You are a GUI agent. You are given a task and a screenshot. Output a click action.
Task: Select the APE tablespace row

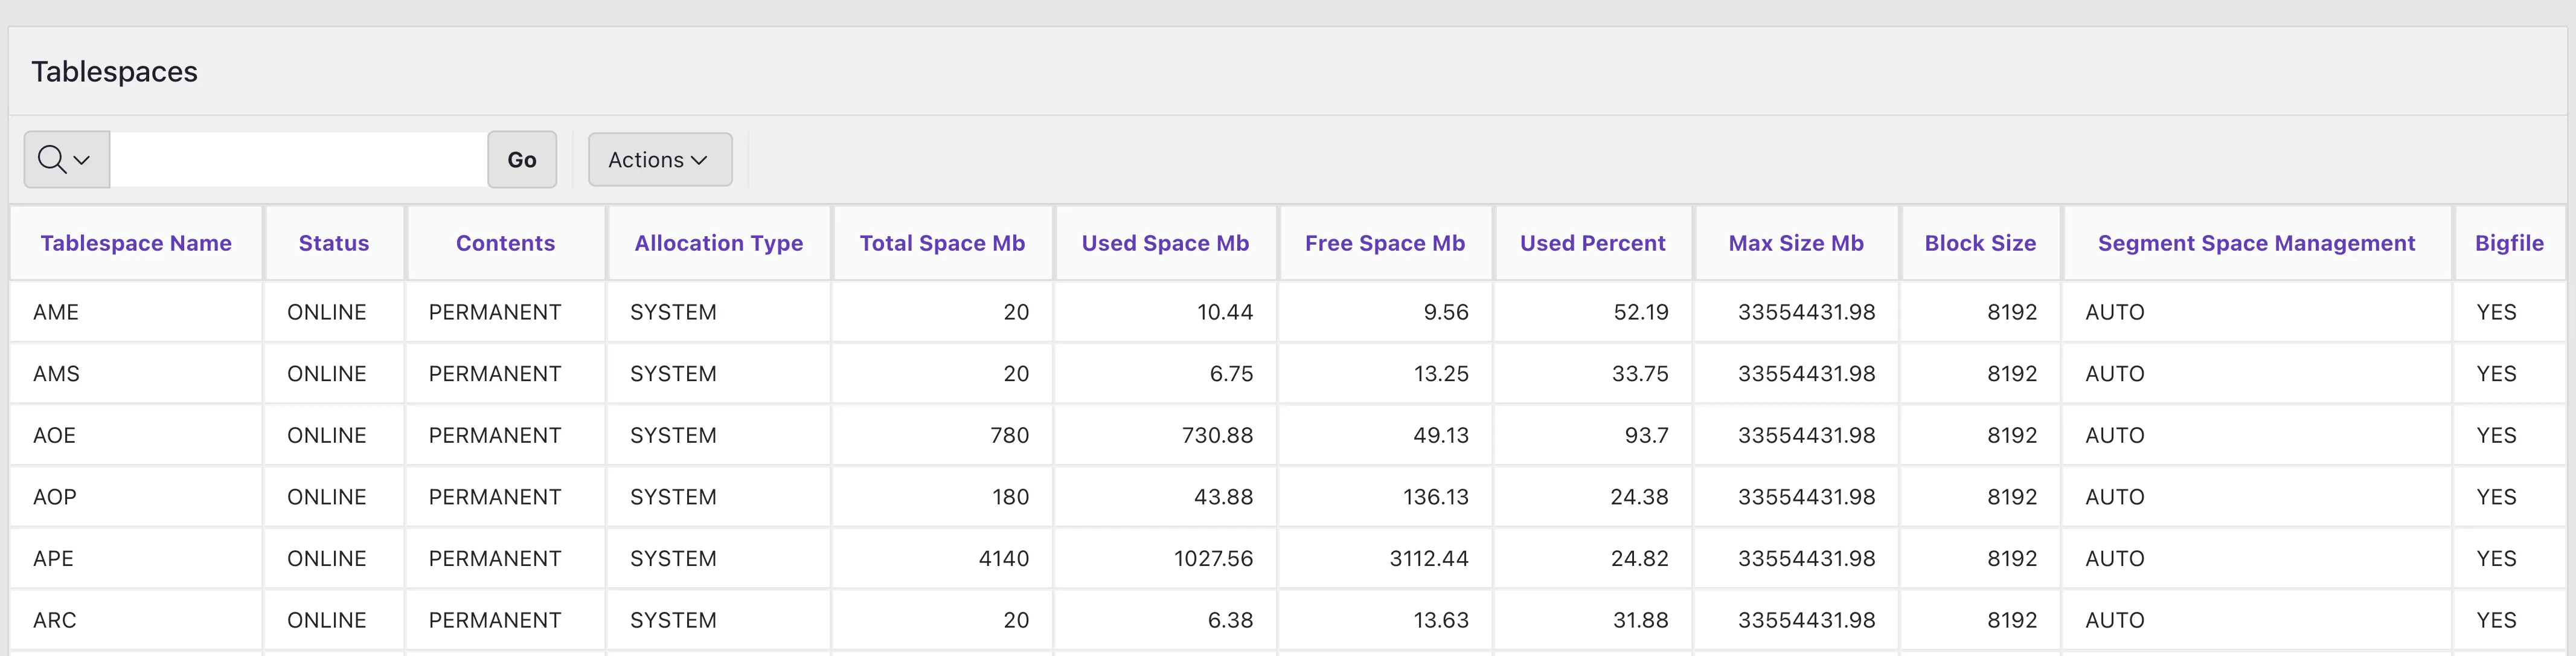point(52,558)
